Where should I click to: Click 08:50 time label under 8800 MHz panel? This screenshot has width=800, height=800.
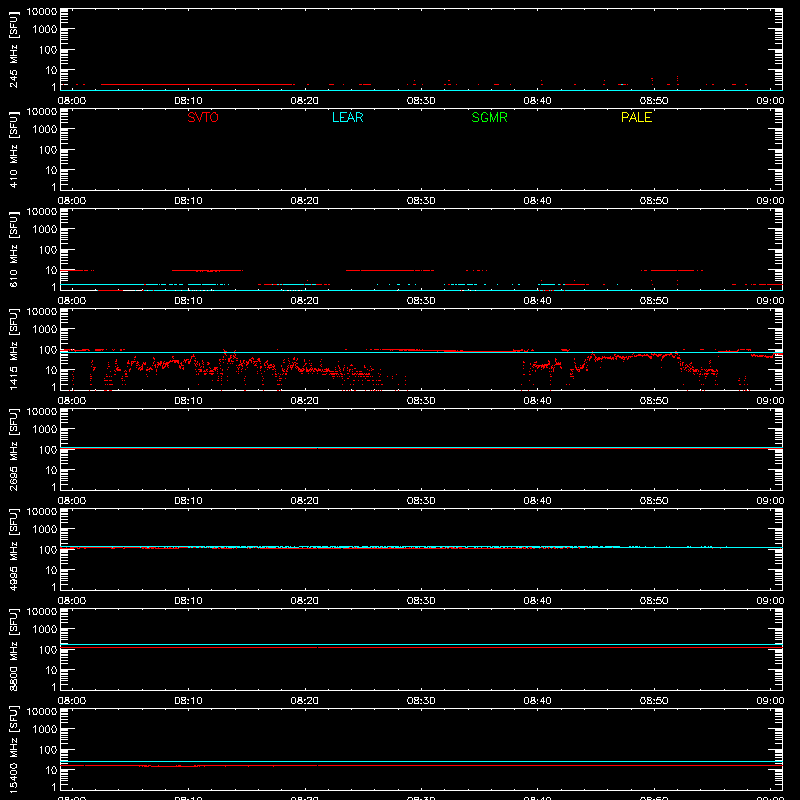click(x=654, y=701)
